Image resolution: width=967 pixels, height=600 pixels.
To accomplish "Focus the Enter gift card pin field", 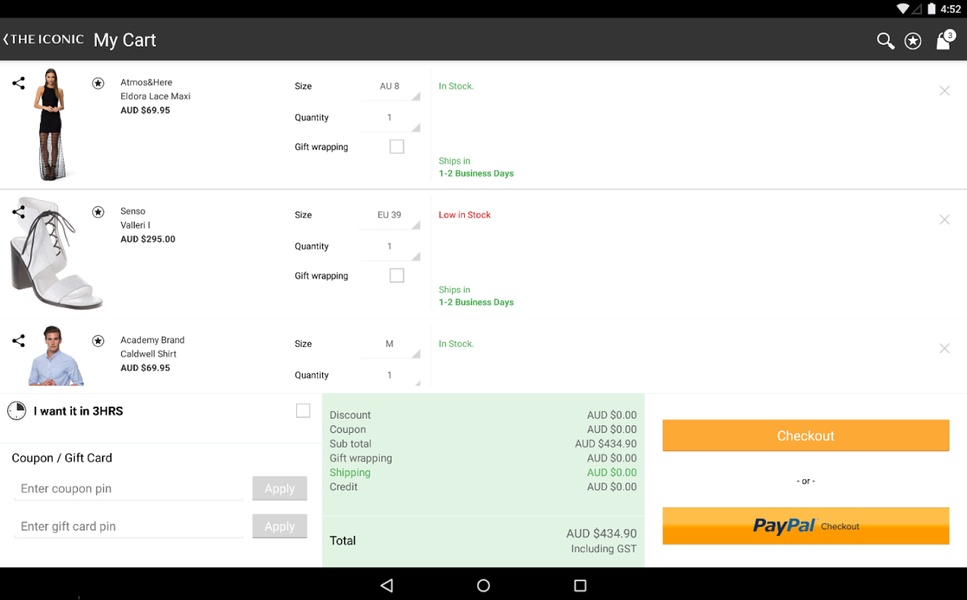I will click(x=128, y=526).
